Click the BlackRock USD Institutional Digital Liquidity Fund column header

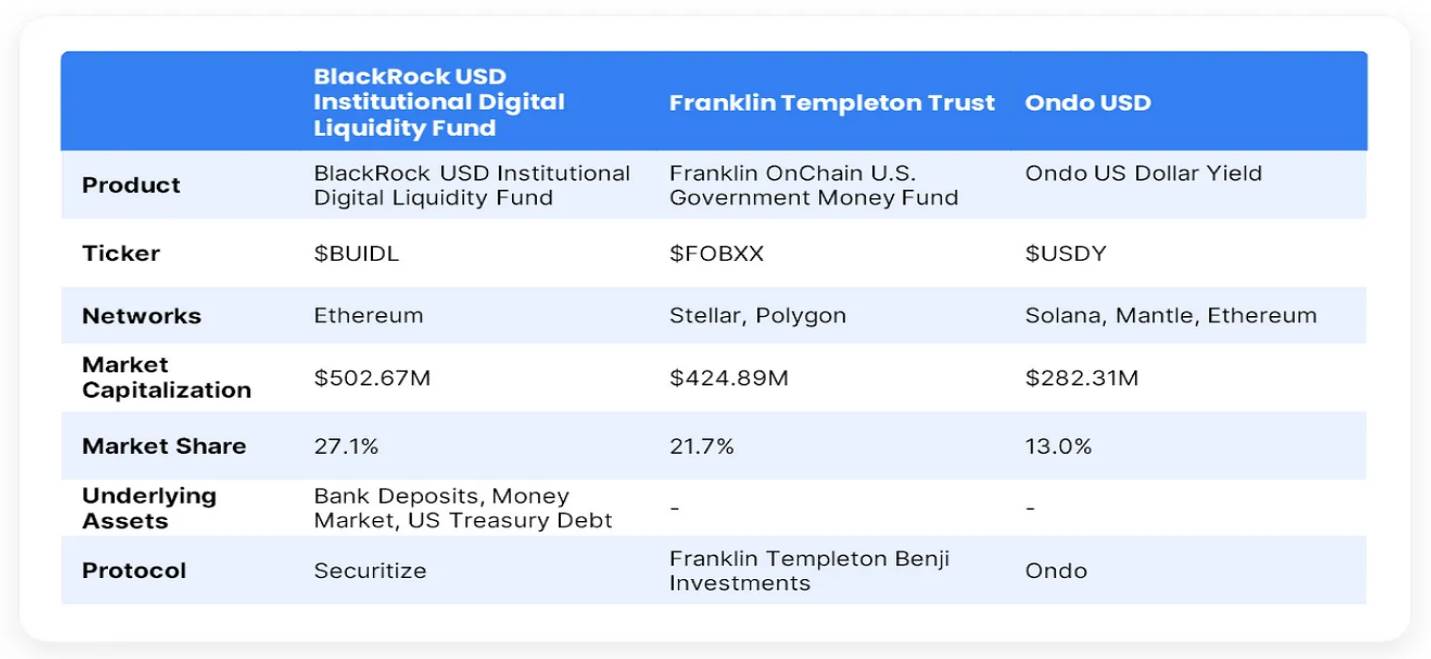pyautogui.click(x=439, y=102)
